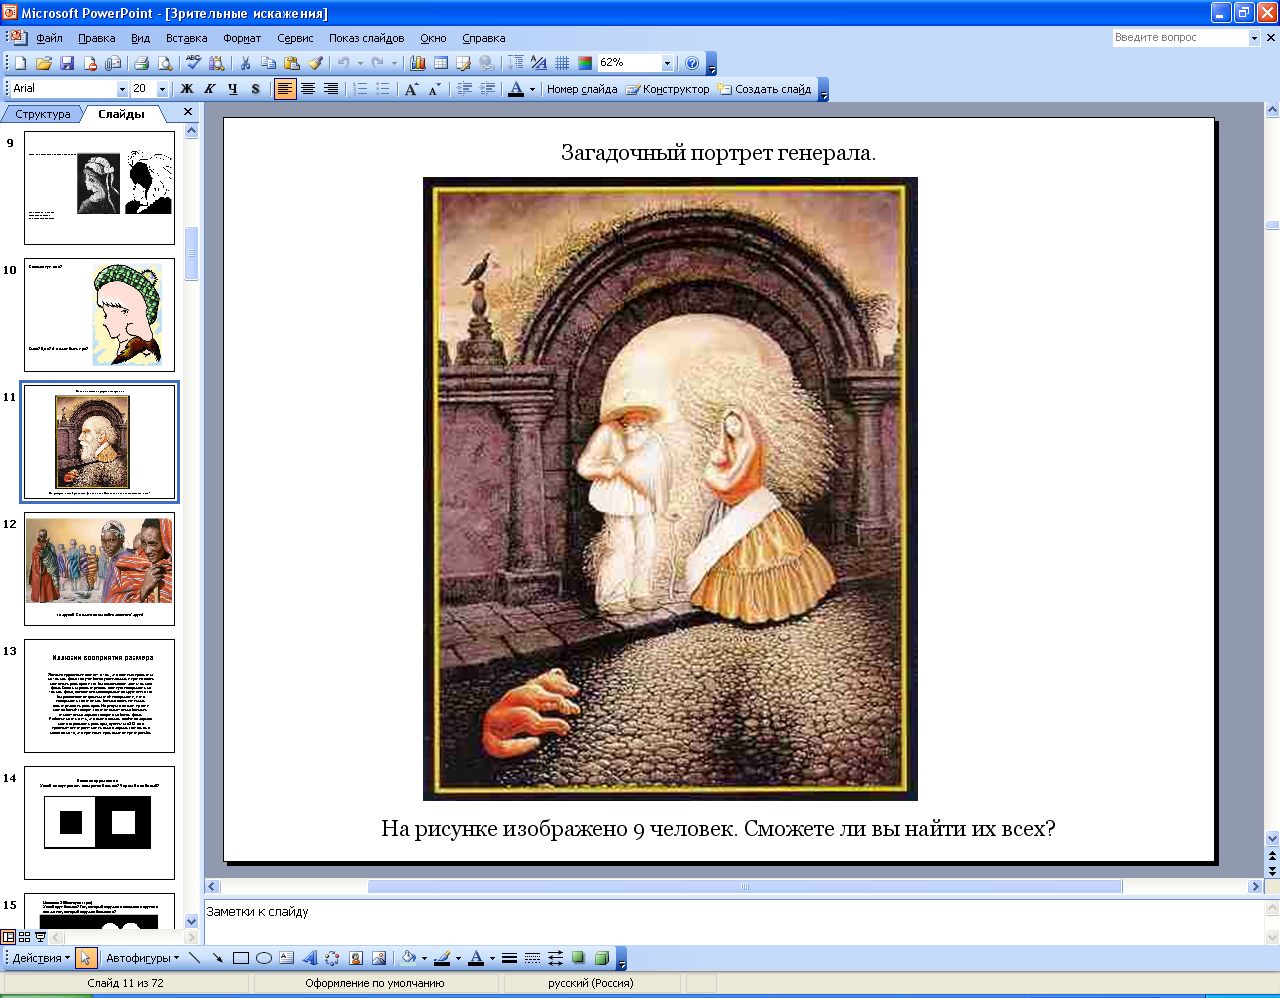Close the slides pane with X

pyautogui.click(x=188, y=112)
